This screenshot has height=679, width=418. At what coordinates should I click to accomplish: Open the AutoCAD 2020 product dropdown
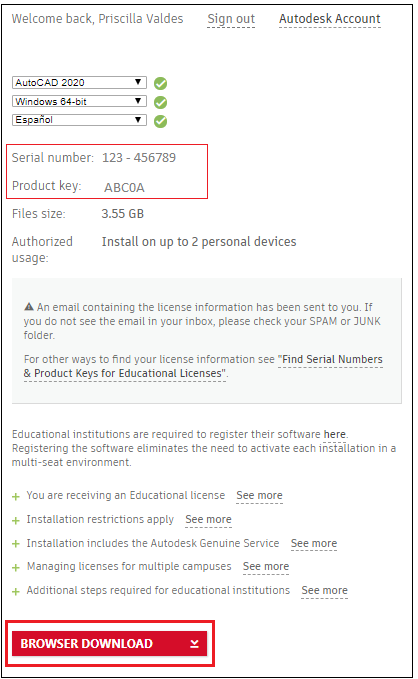[79, 82]
